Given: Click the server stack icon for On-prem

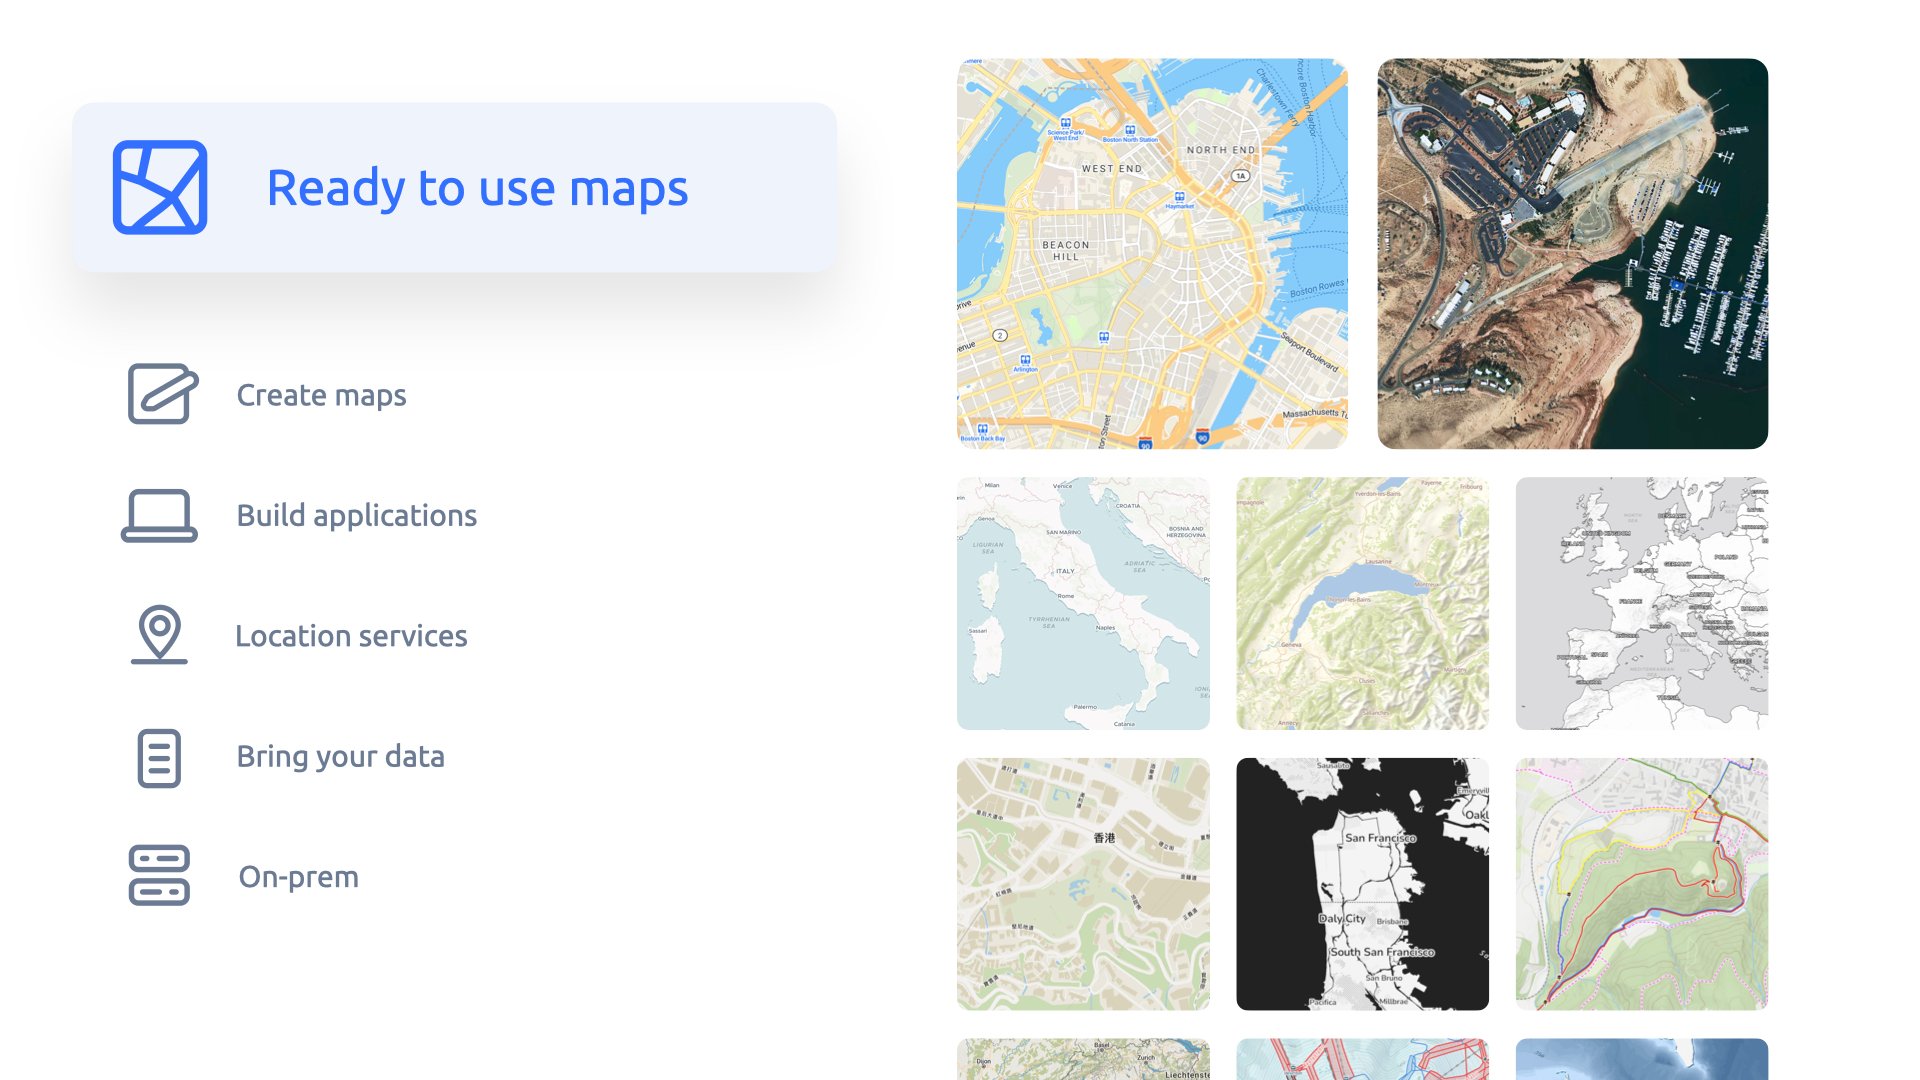Looking at the screenshot, I should tap(159, 876).
